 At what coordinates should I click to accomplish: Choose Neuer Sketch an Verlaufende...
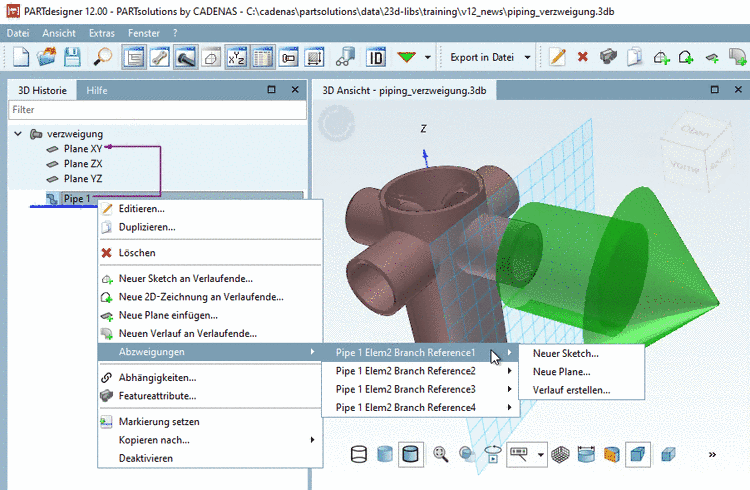click(210, 278)
